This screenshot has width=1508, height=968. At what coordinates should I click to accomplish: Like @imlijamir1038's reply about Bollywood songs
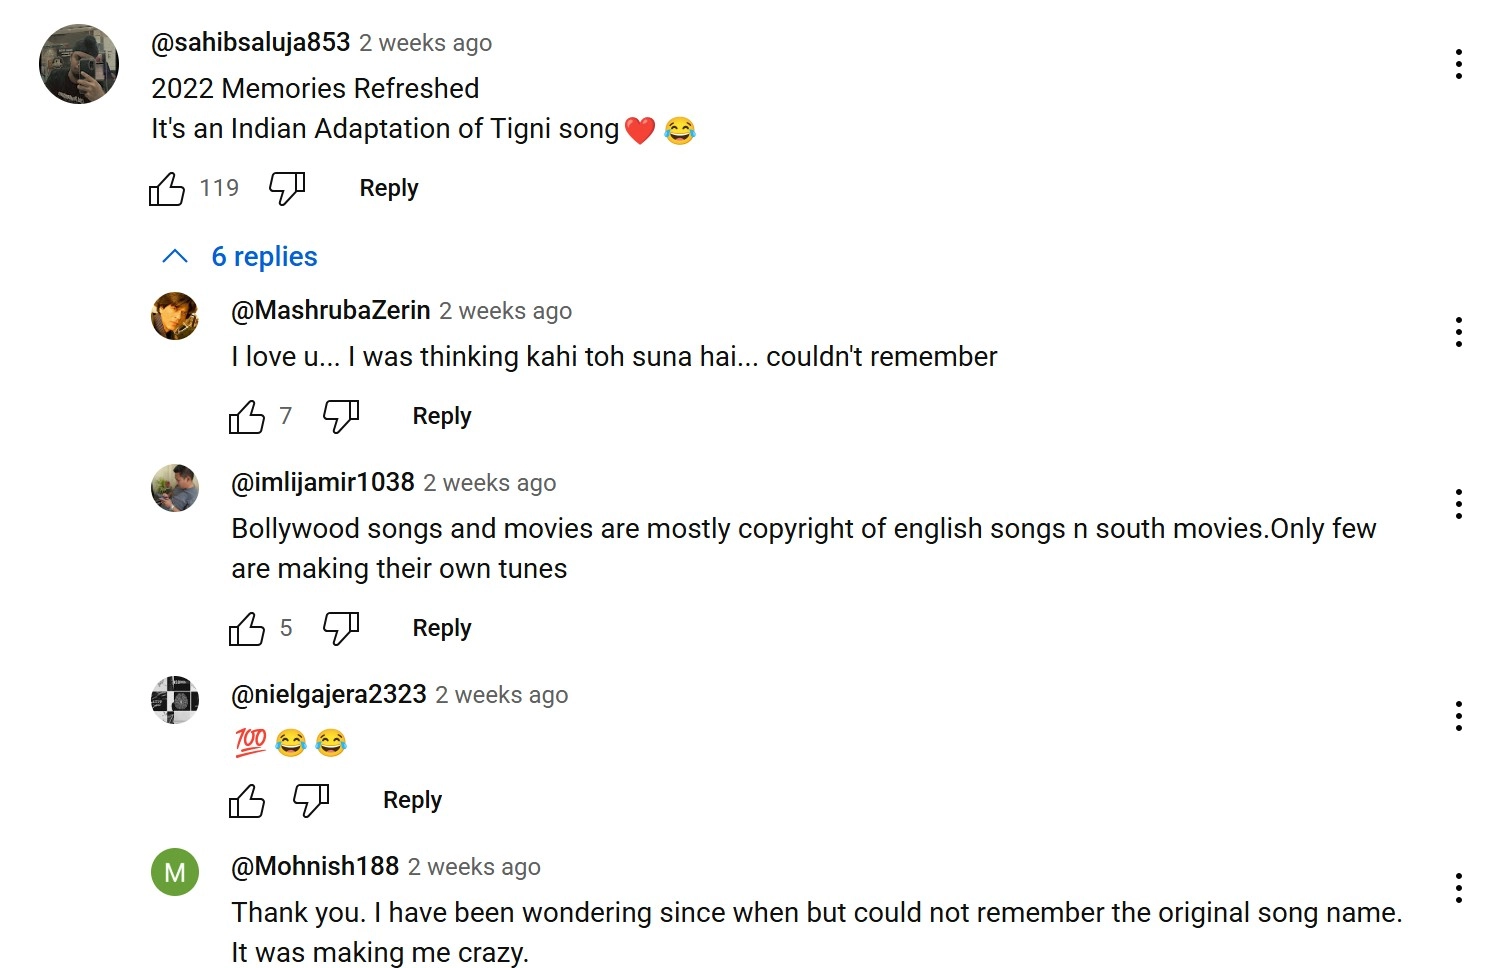247,628
